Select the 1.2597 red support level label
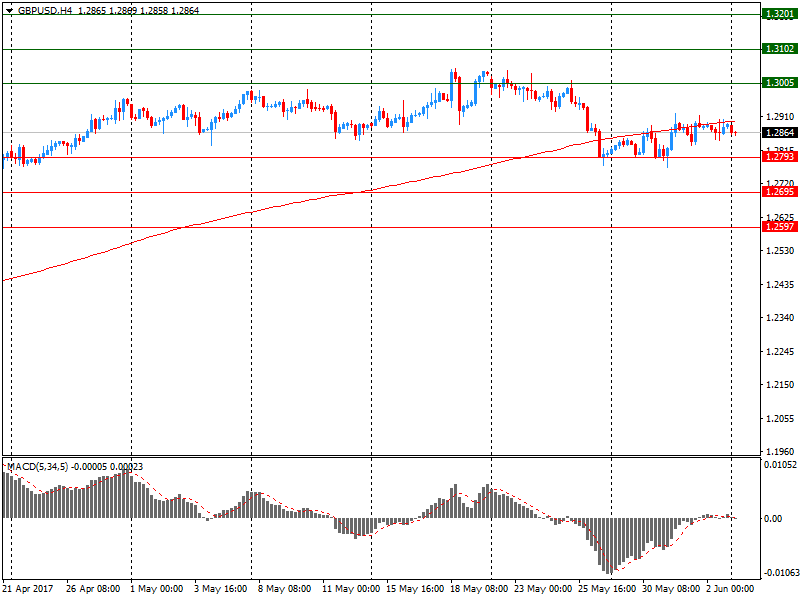The width and height of the screenshot is (800, 600). tap(780, 227)
